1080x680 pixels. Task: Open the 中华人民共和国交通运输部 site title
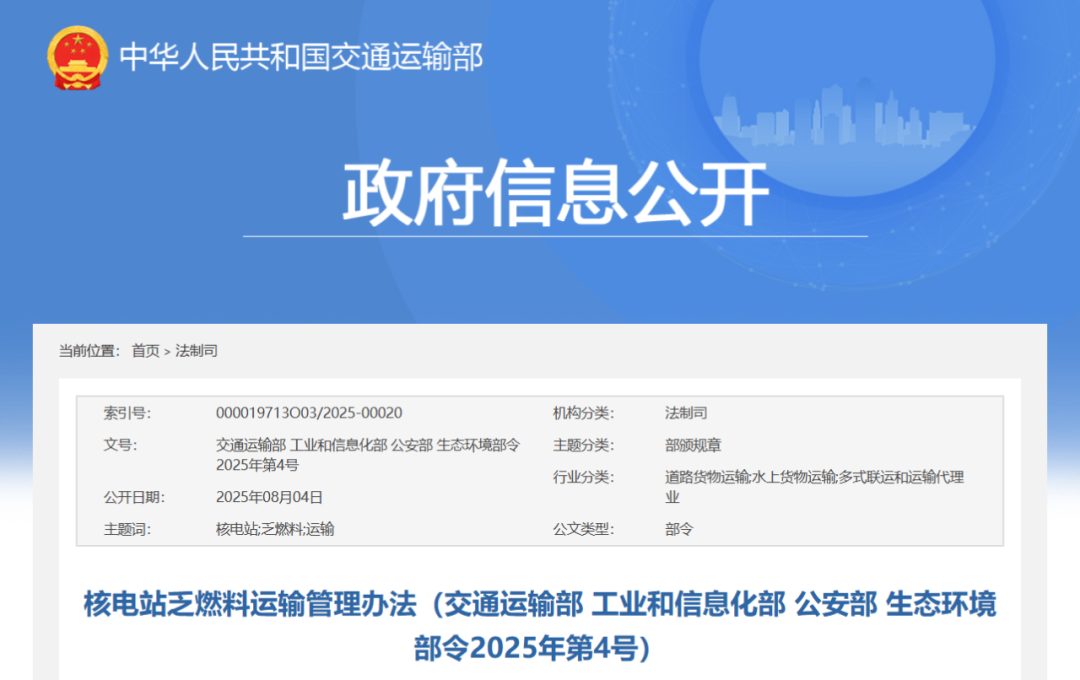click(x=300, y=58)
